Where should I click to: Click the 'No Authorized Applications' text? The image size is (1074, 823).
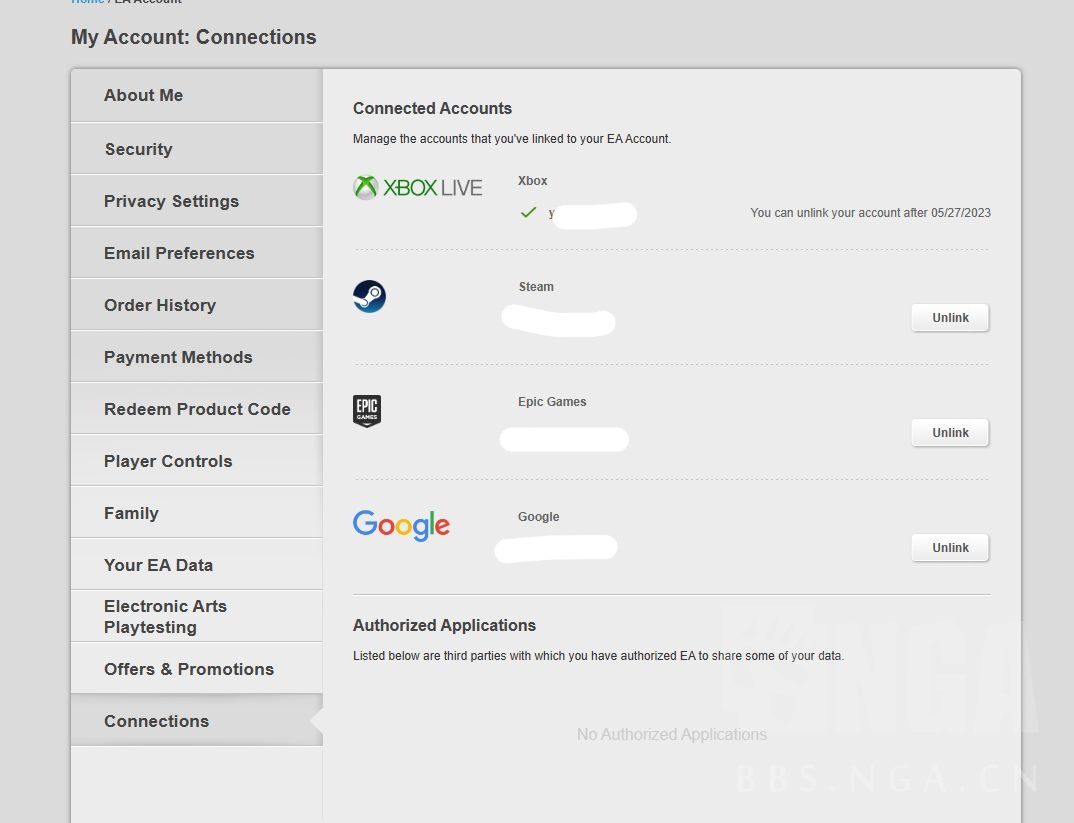coord(672,735)
